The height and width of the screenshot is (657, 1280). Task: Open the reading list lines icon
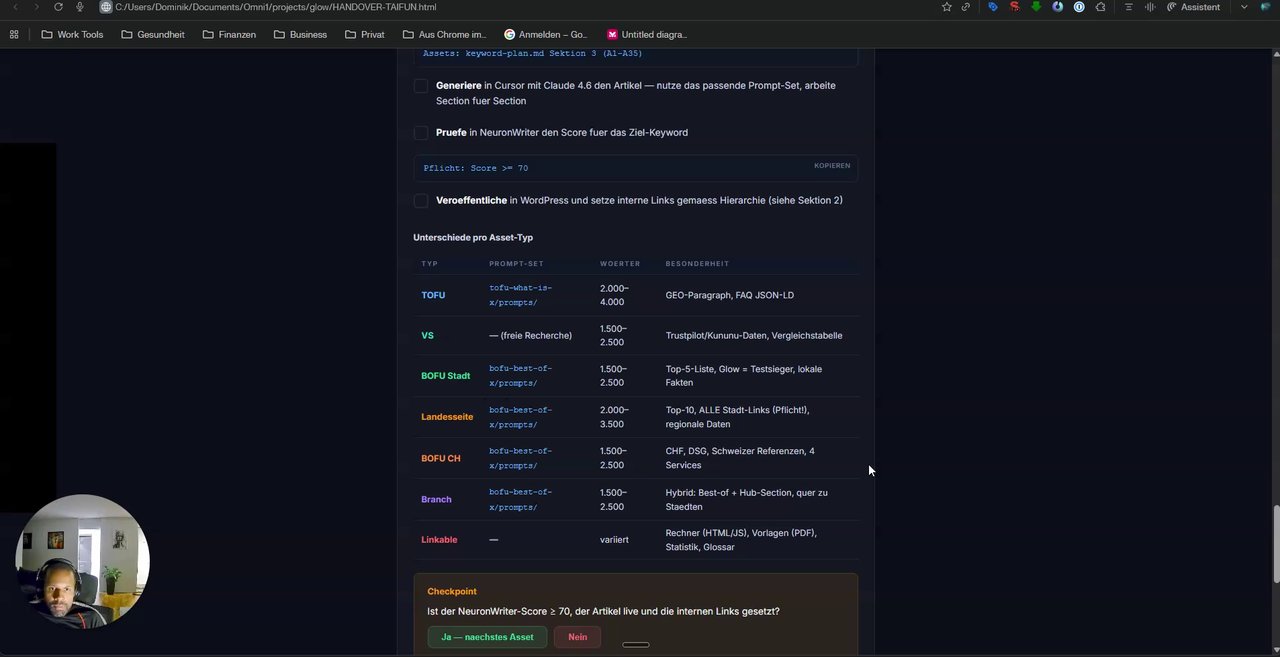point(1129,7)
